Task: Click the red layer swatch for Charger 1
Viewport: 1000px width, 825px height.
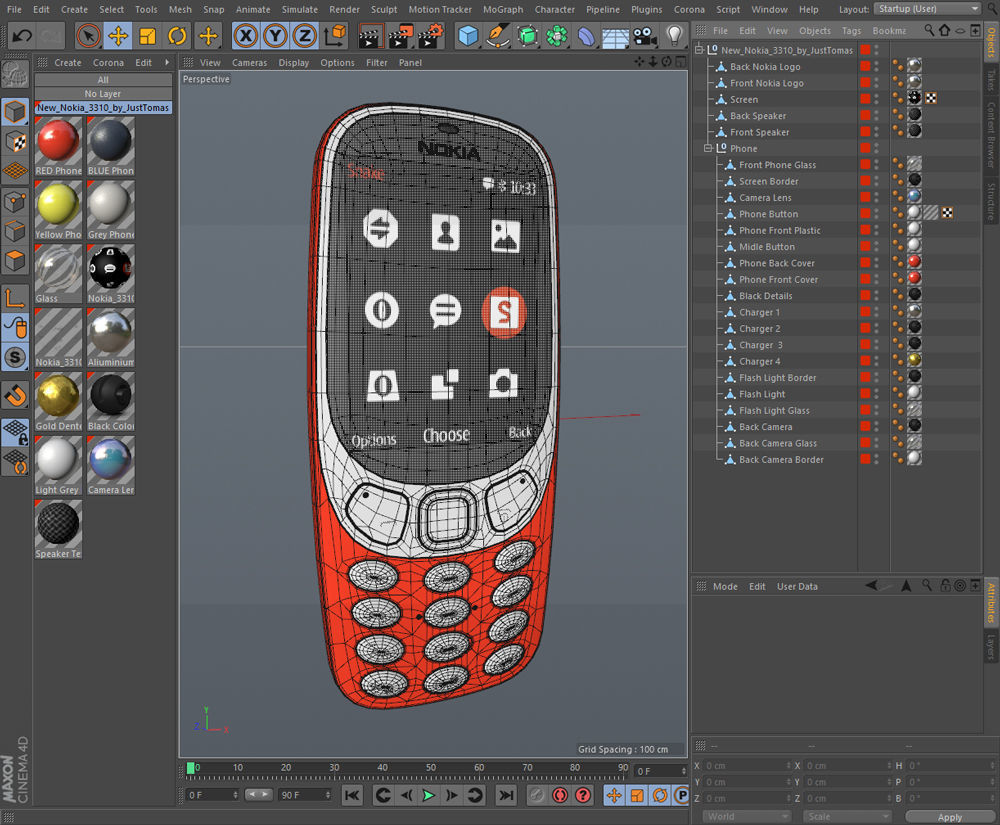Action: coord(865,312)
